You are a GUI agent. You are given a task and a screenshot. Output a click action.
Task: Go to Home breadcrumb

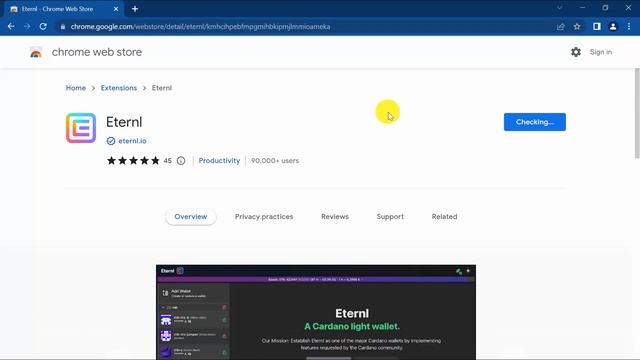[76, 88]
